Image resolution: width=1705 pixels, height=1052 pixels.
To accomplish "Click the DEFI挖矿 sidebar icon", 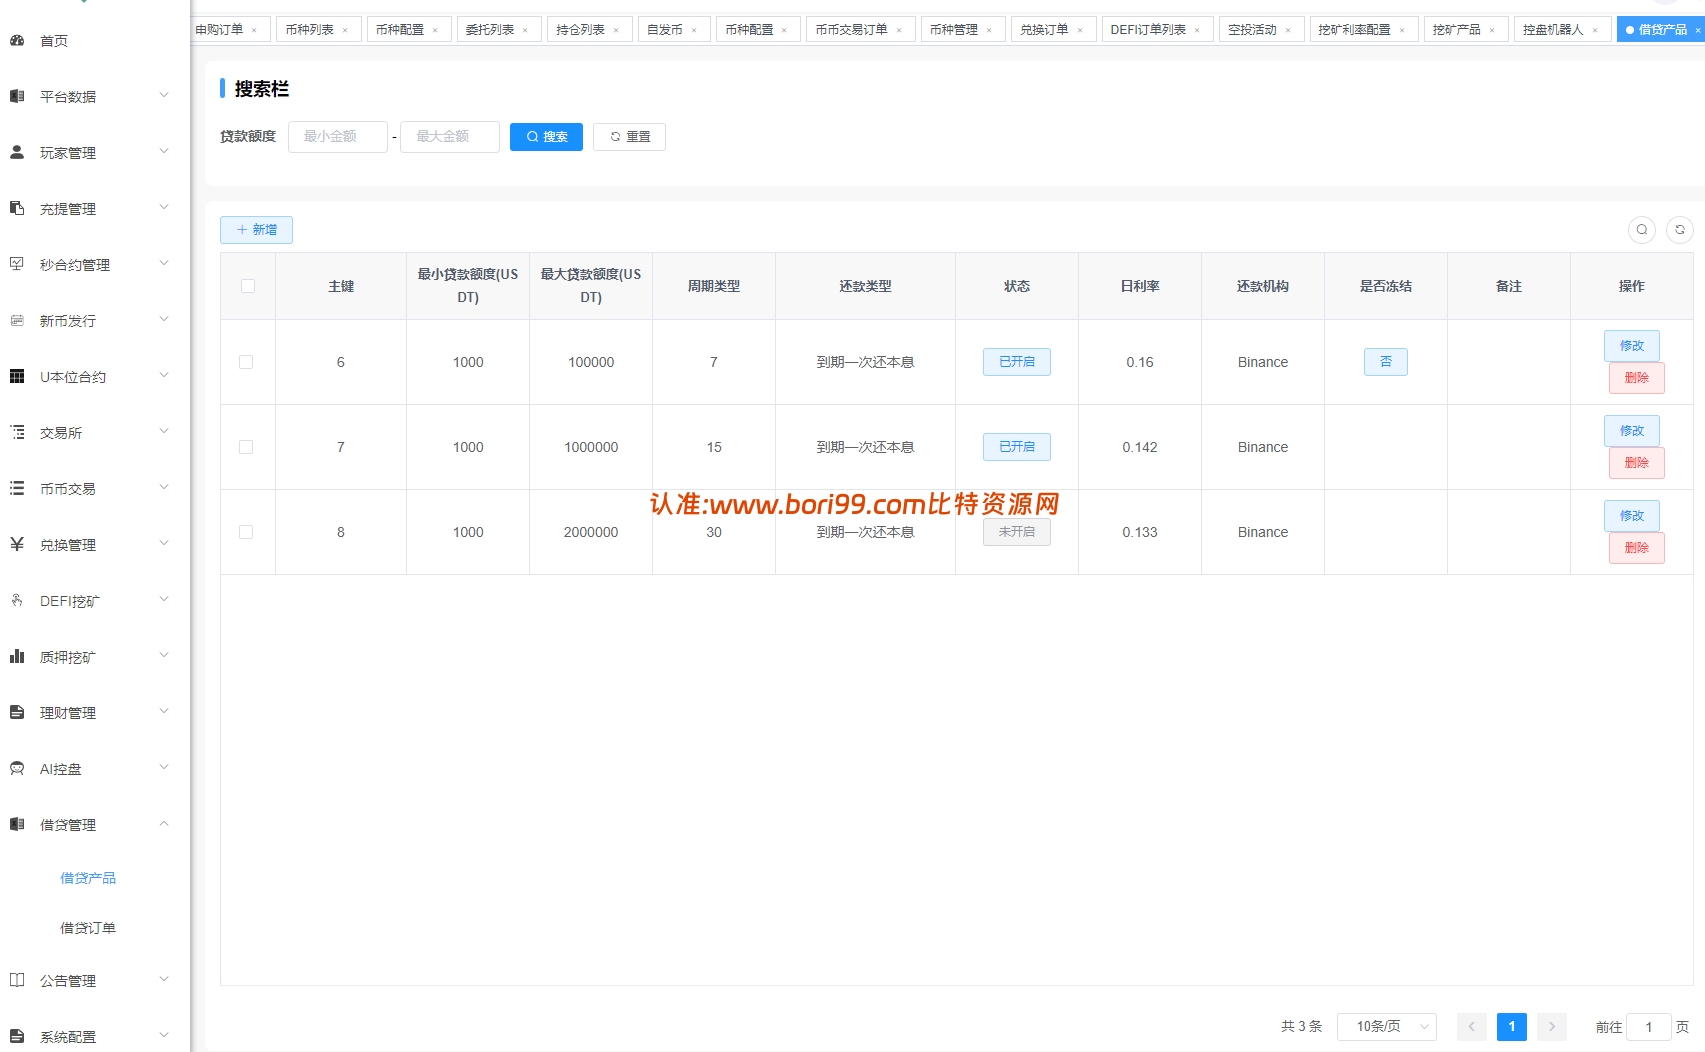I will coord(17,601).
